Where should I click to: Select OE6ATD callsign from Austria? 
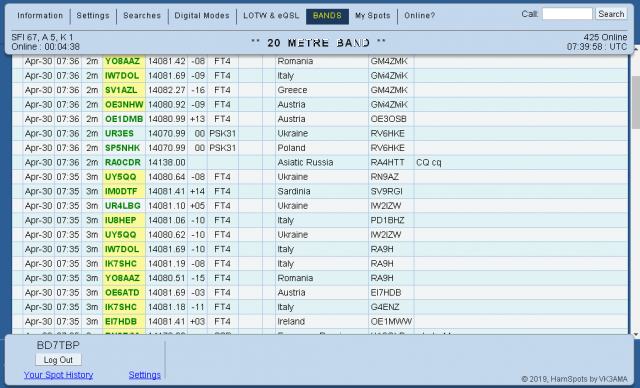pos(122,293)
